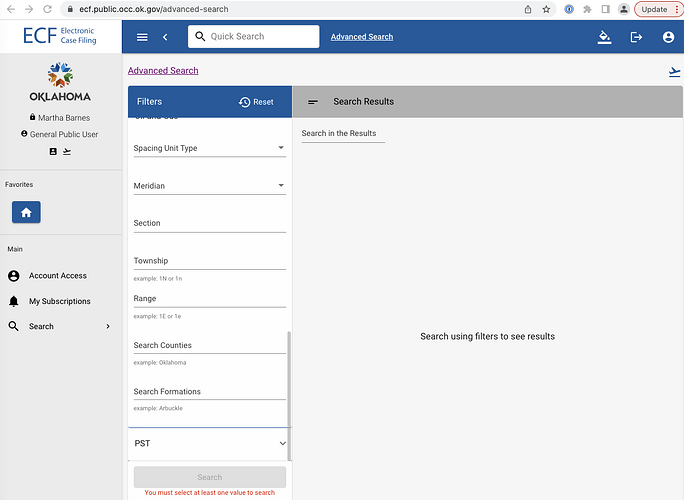The height and width of the screenshot is (500, 684).
Task: Click the Search Counties field
Action: tap(209, 346)
